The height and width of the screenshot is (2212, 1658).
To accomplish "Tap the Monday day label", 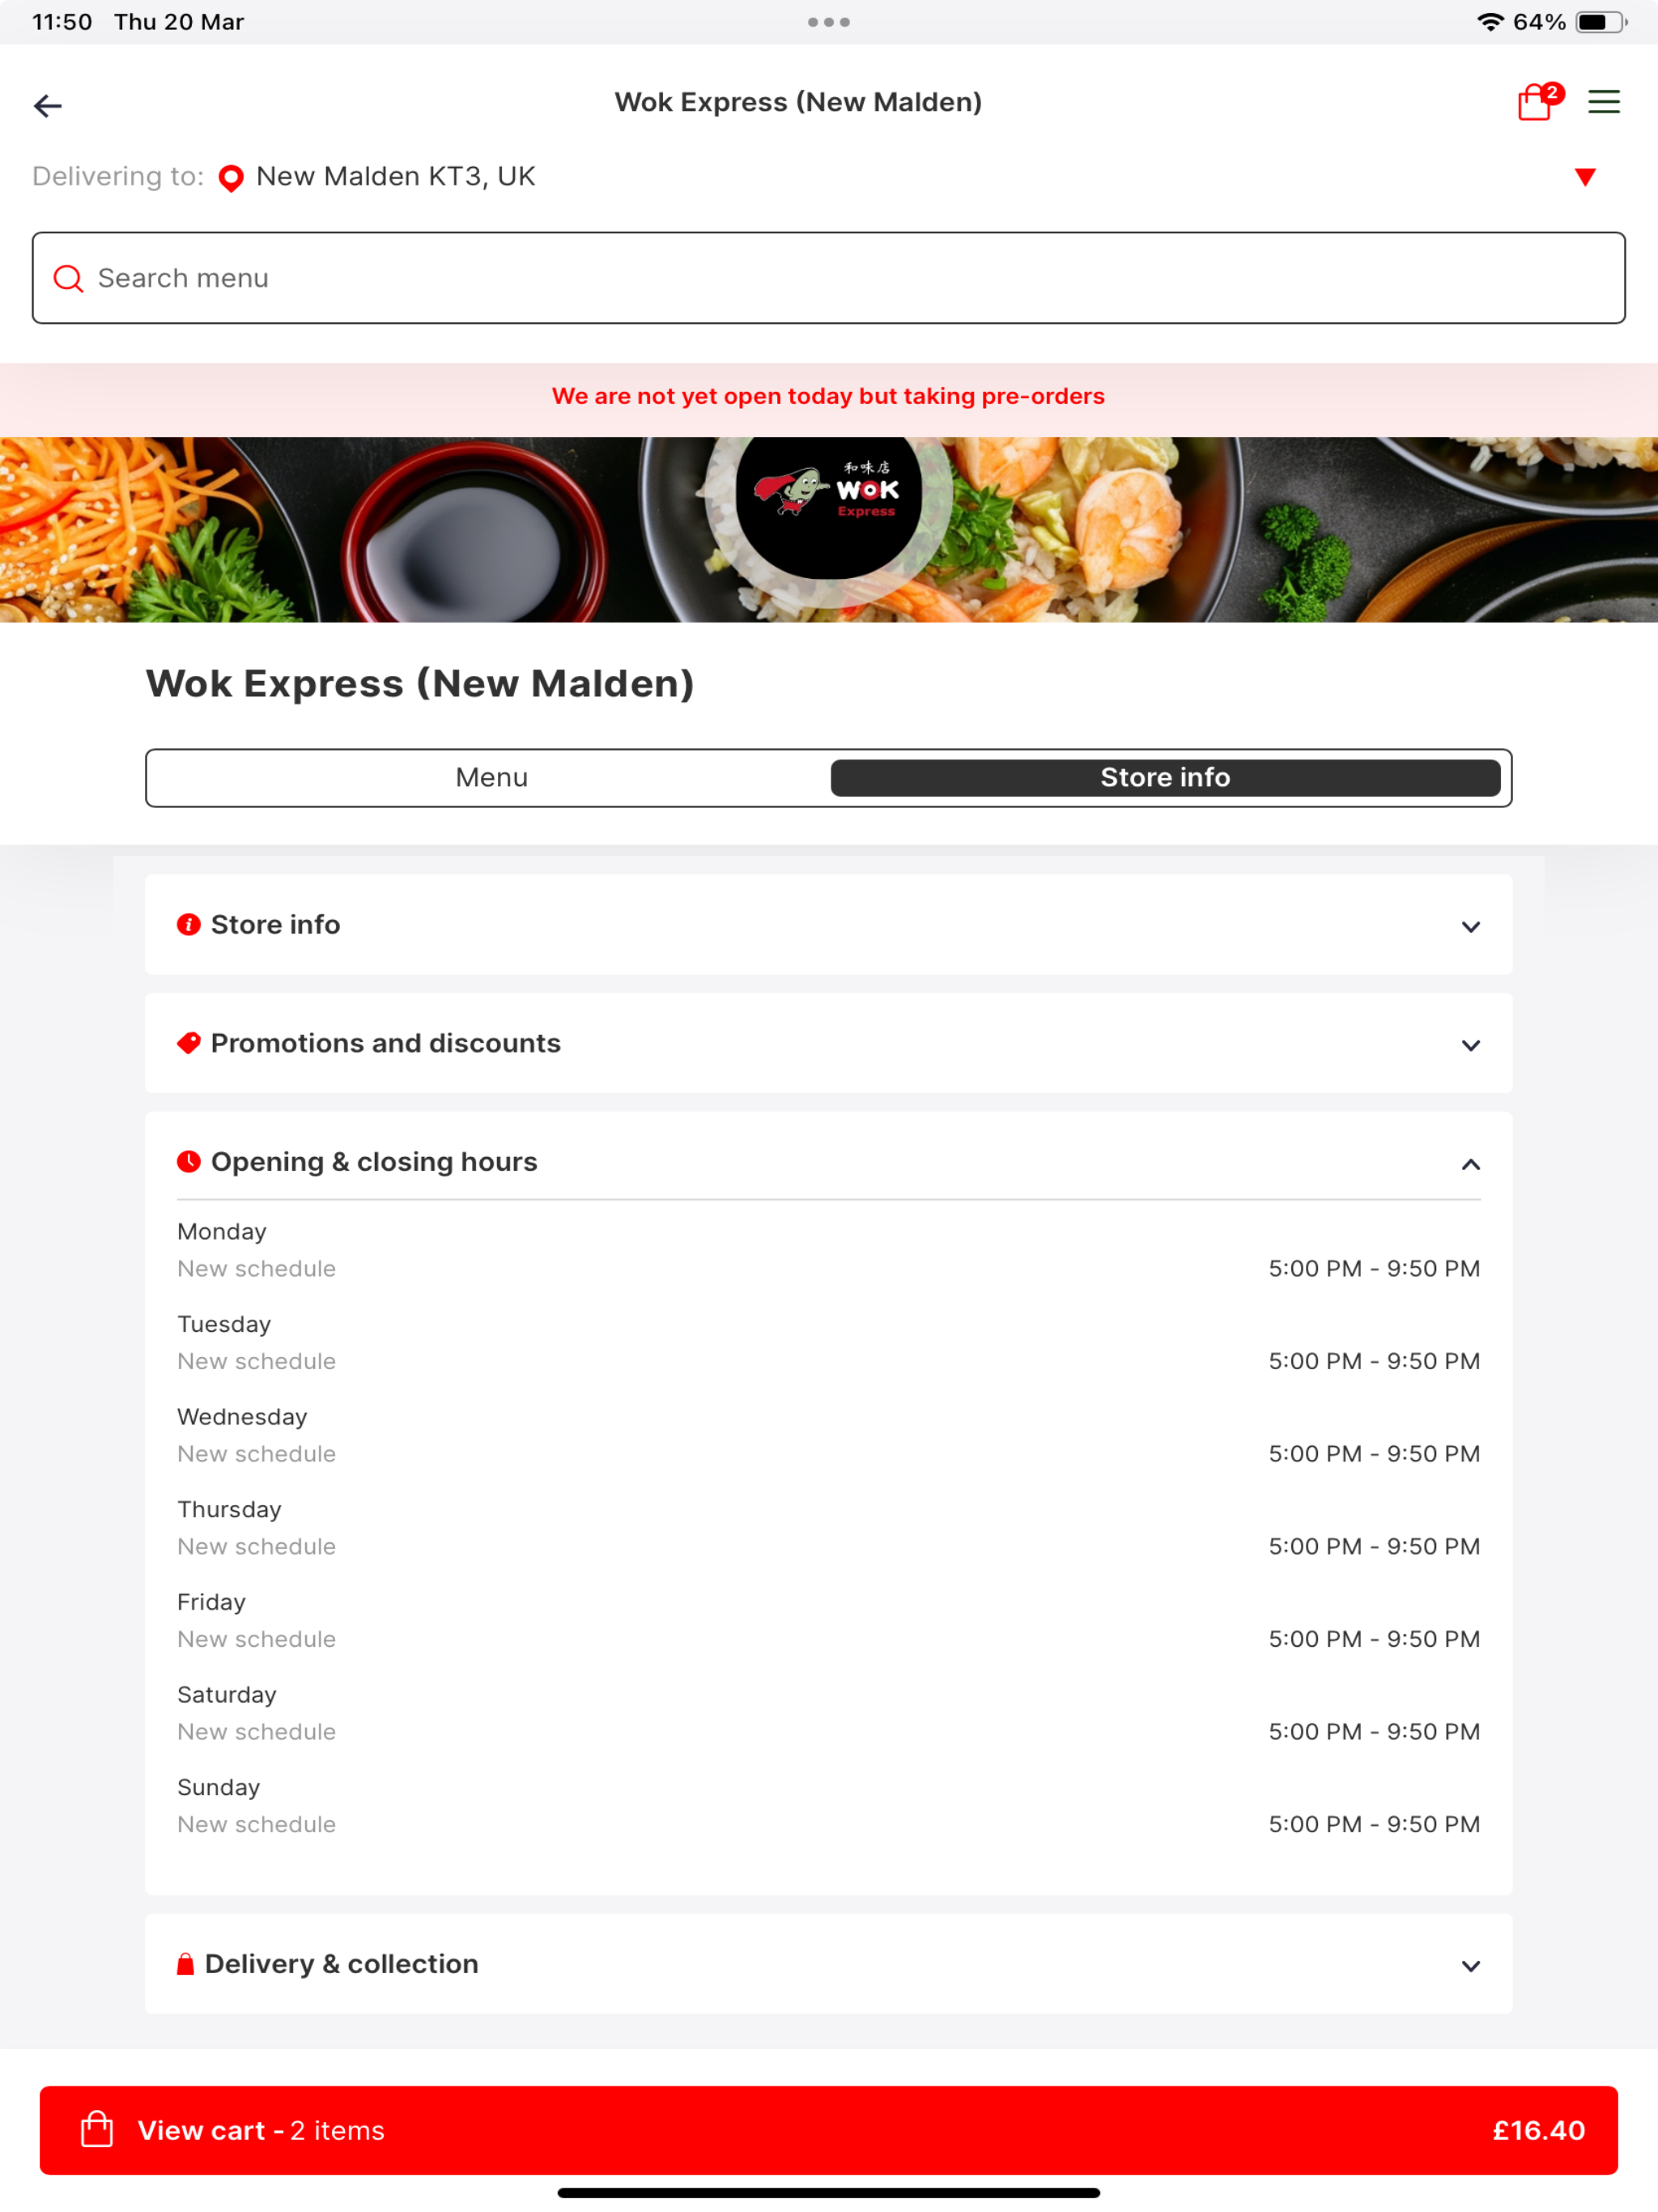I will coord(222,1232).
